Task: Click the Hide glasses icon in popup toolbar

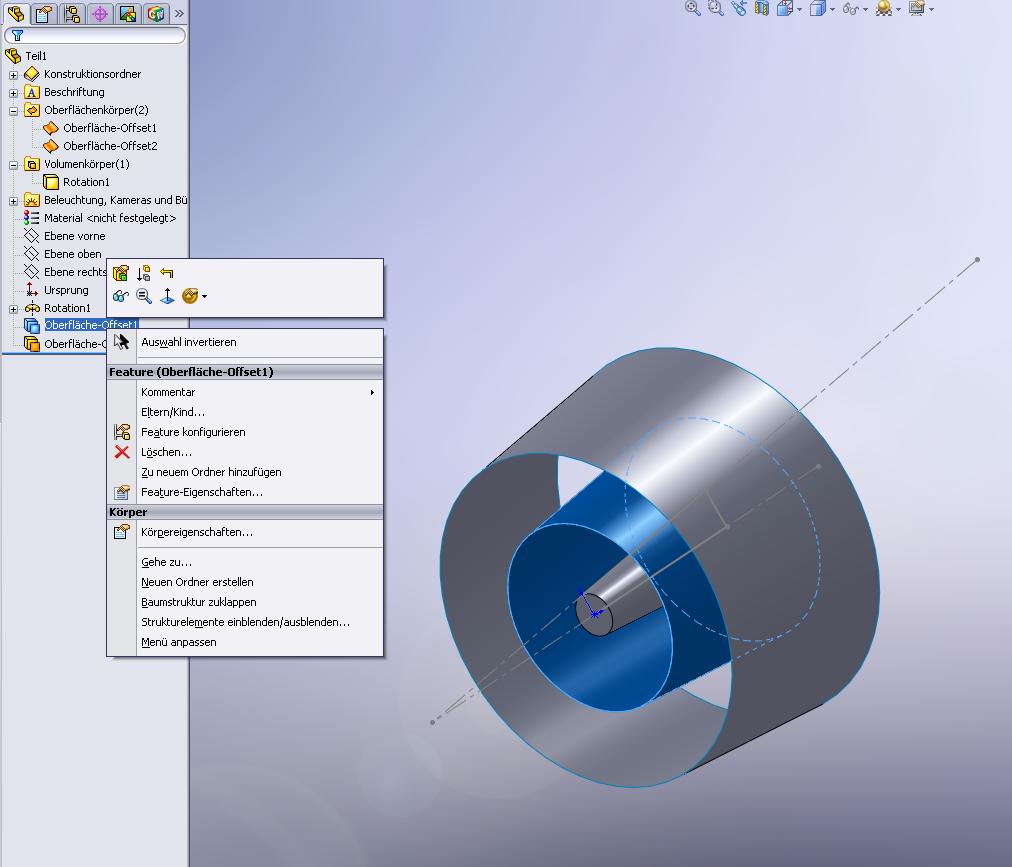Action: [x=121, y=296]
